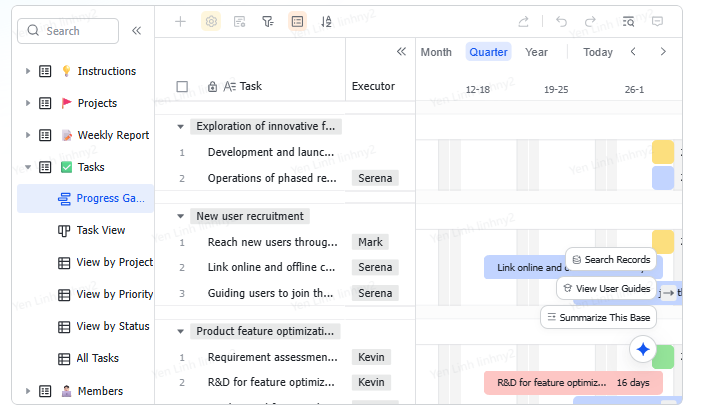The height and width of the screenshot is (415, 701).
Task: Open the comments icon in toolbar
Action: [x=657, y=21]
